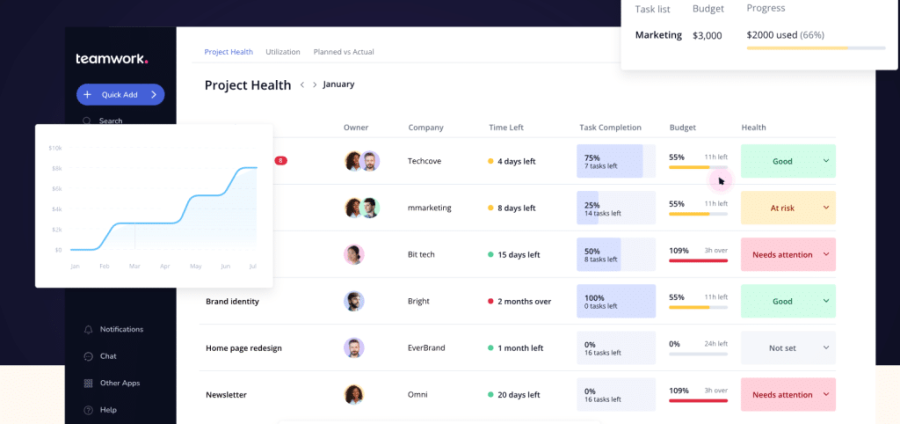Viewport: 900px width, 424px height.
Task: Open the At risk health dropdown for mmarketing
Action: point(788,208)
